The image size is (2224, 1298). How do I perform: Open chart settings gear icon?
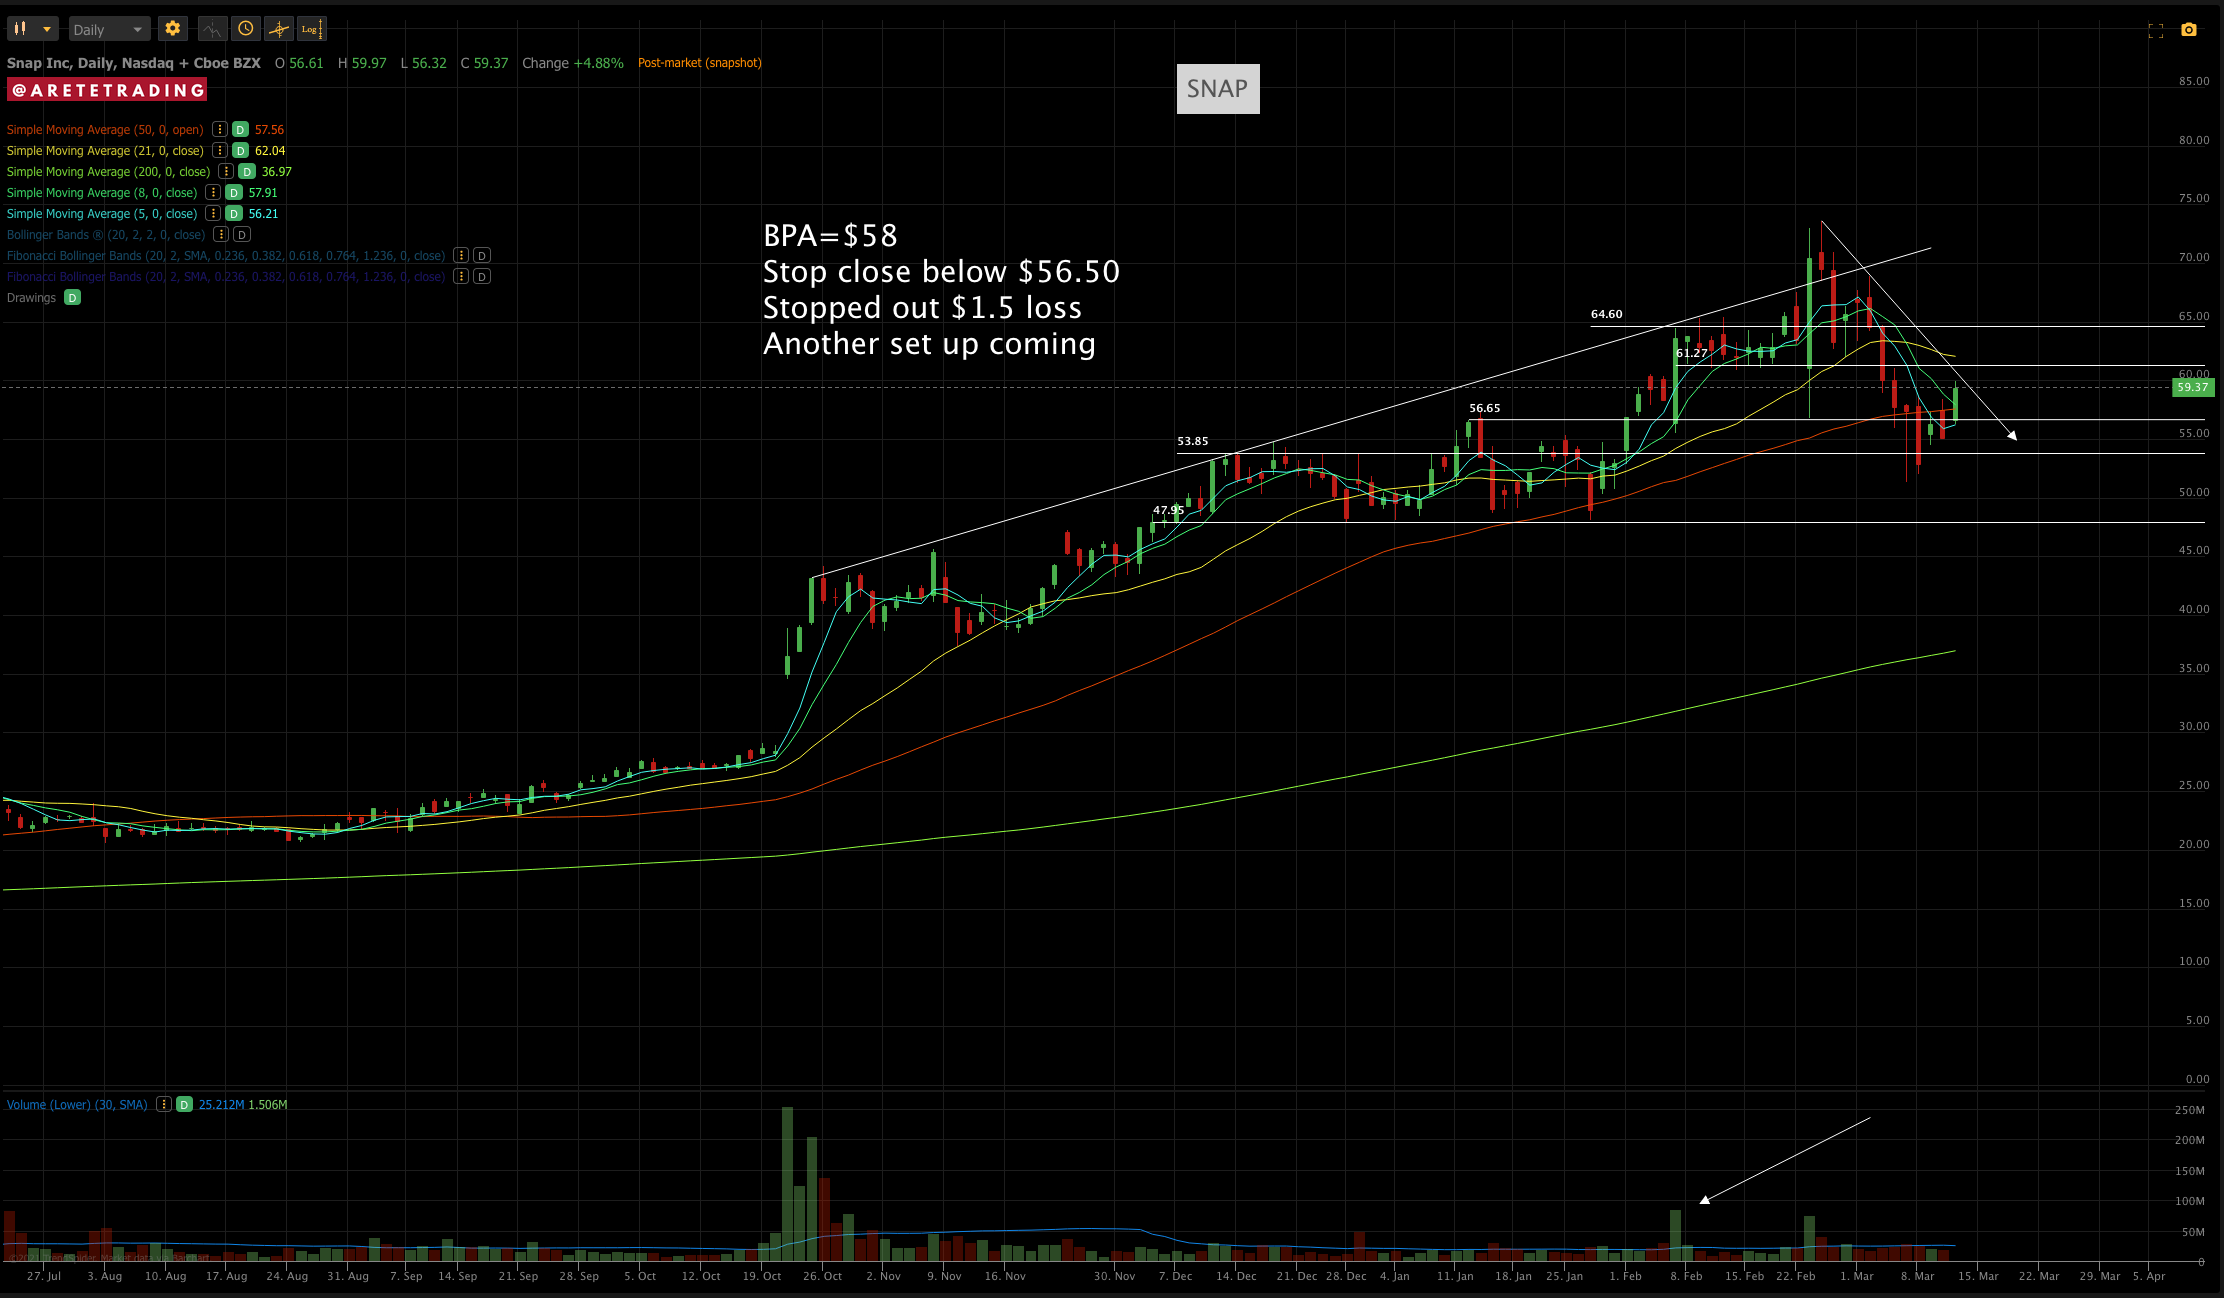coord(172,29)
